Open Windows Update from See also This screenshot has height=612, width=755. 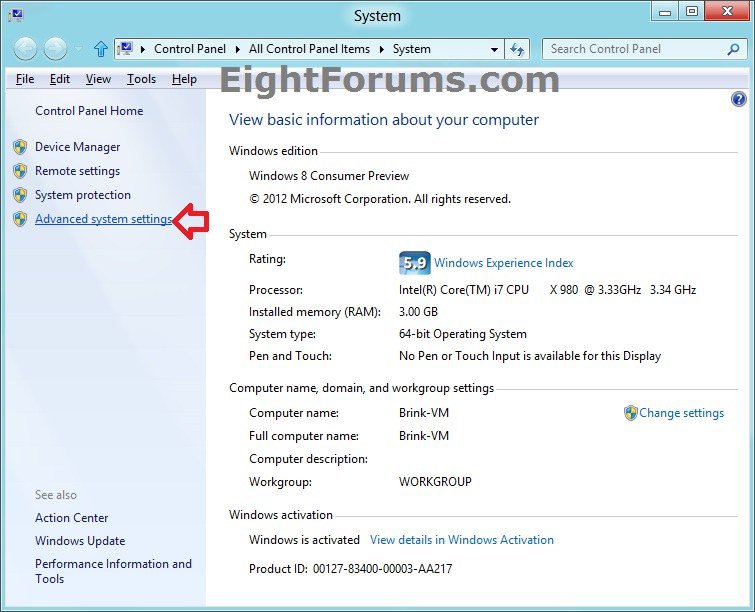(x=80, y=541)
